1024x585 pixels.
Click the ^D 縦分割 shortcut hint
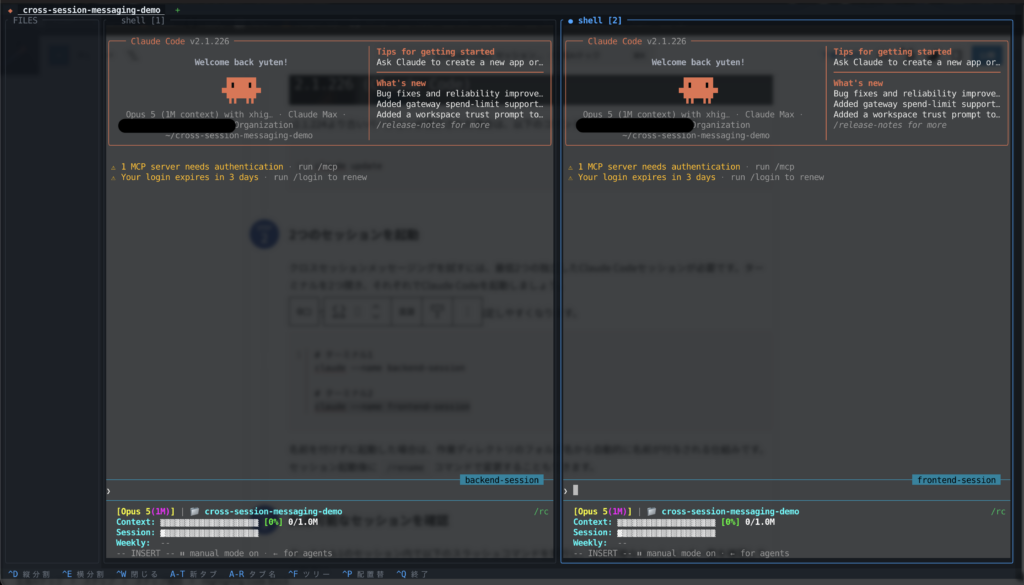point(29,574)
